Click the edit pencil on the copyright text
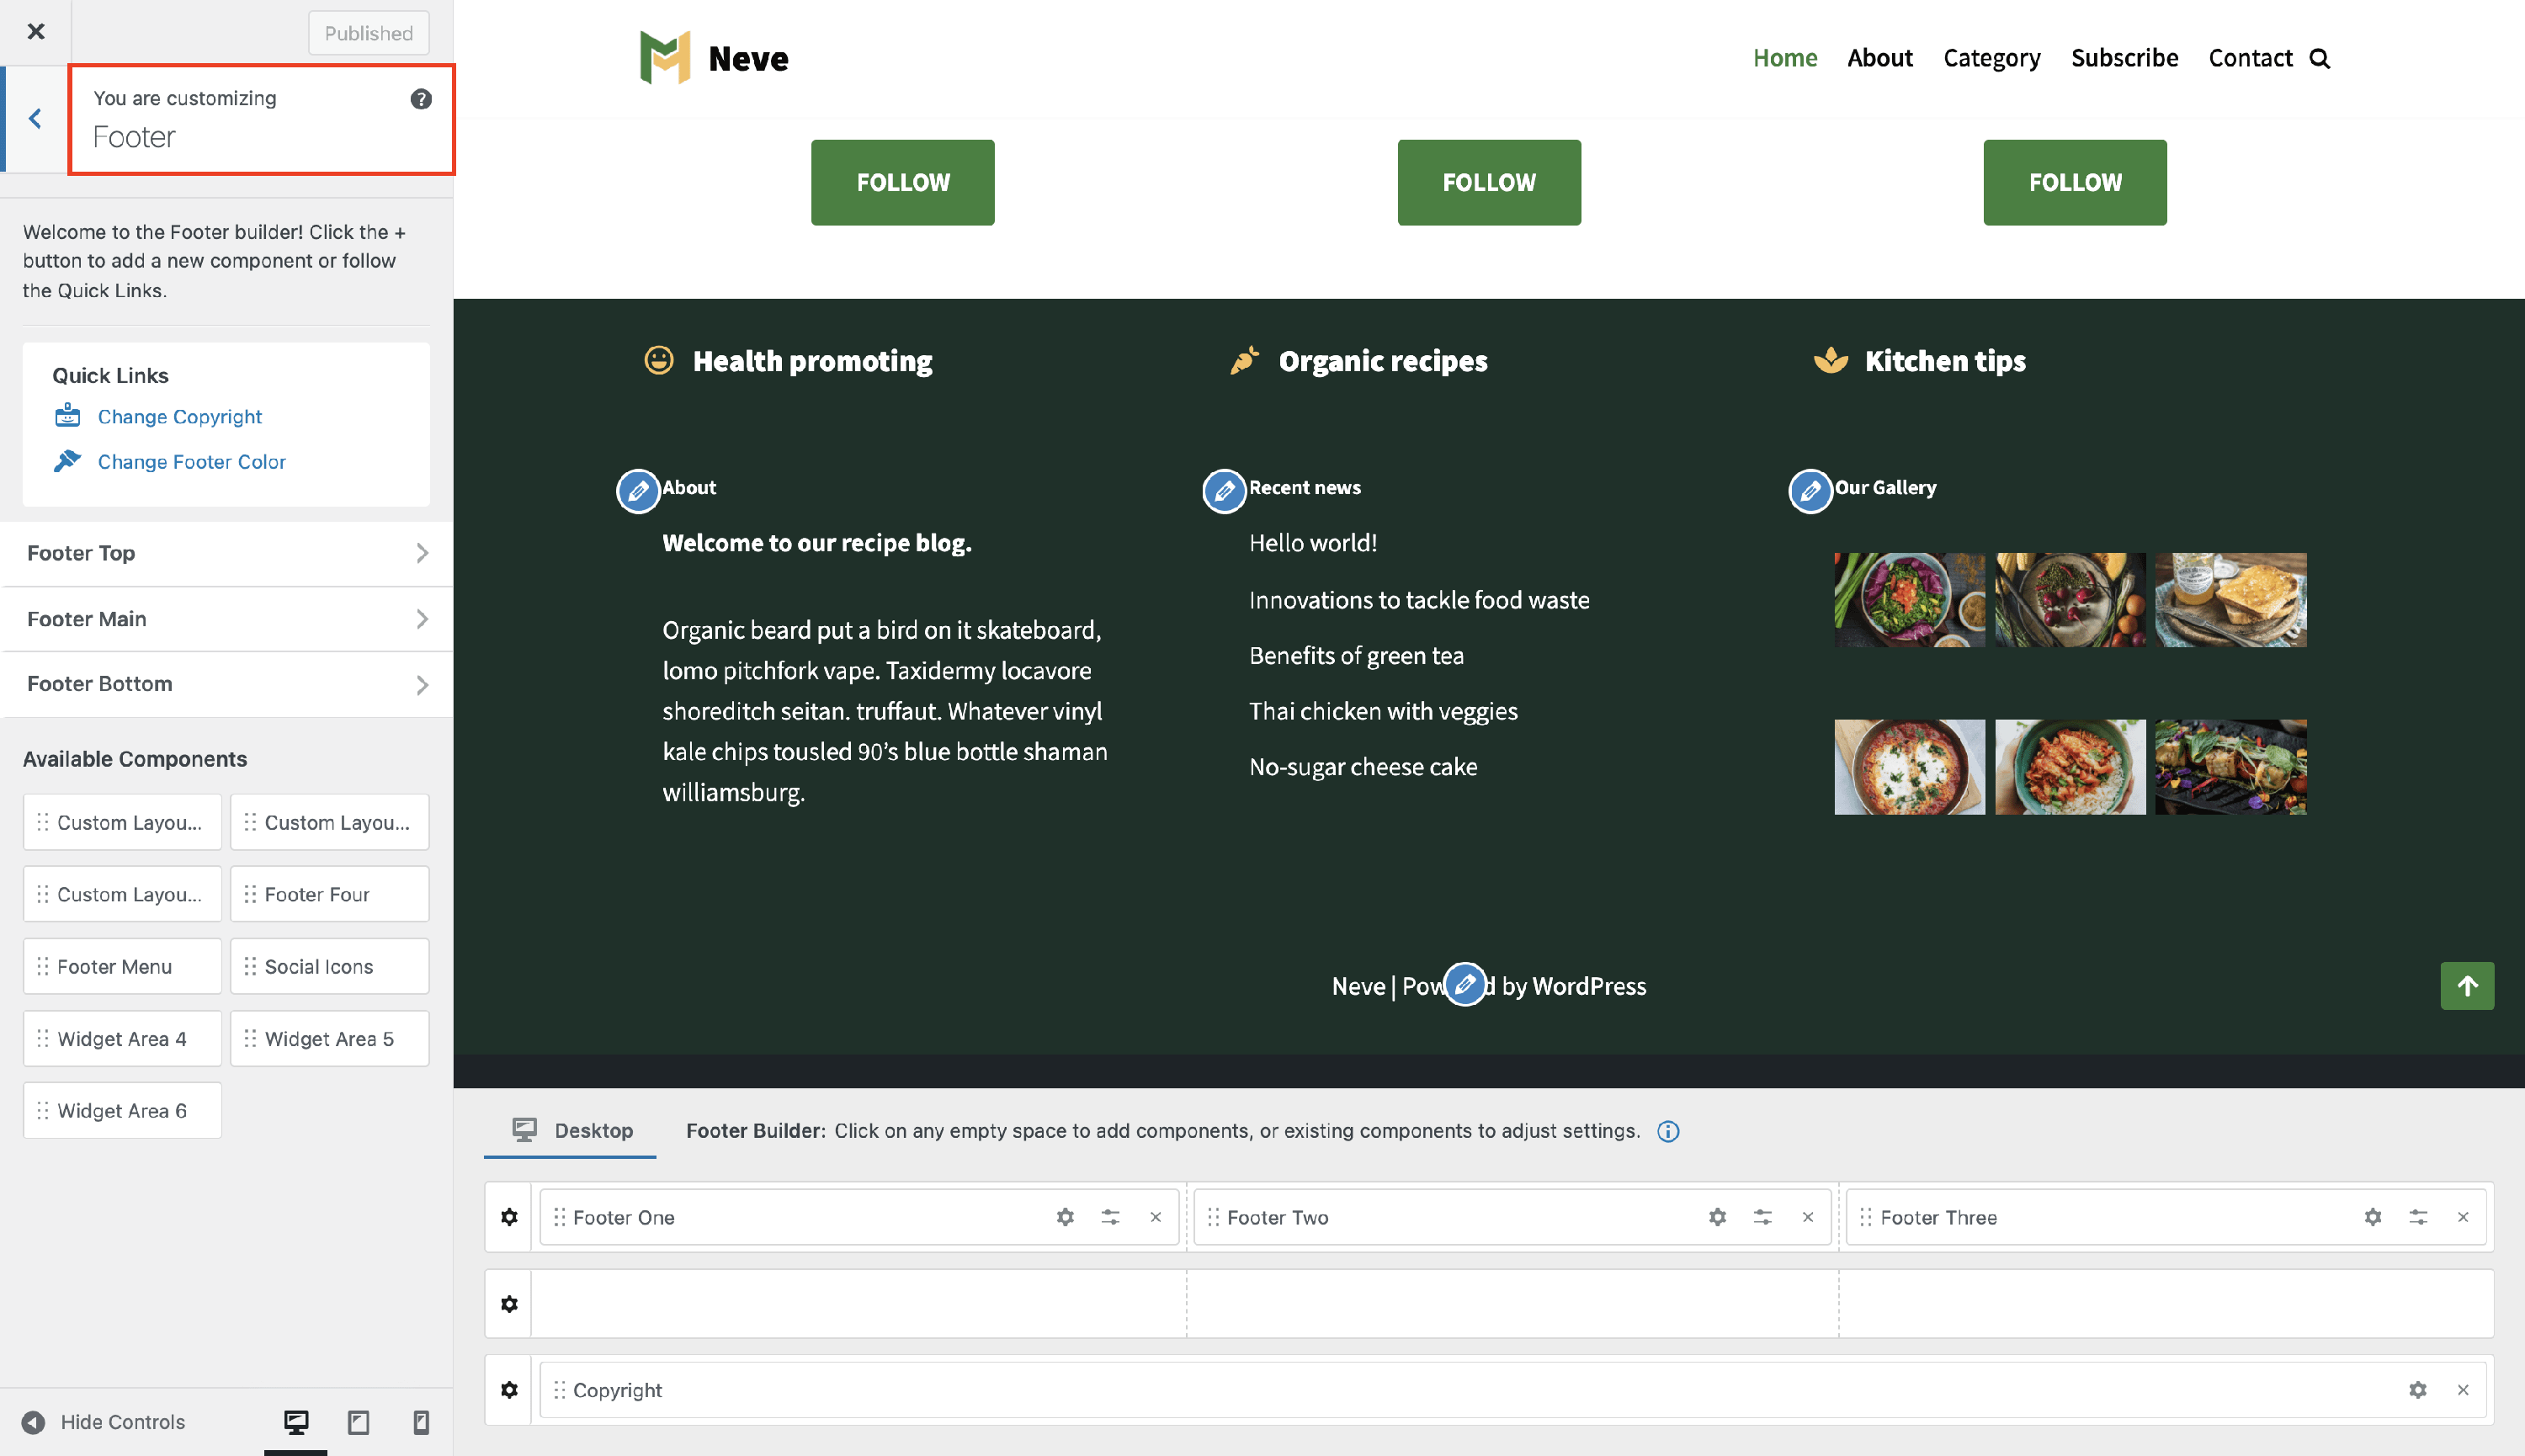This screenshot has width=2525, height=1456. click(x=1465, y=984)
